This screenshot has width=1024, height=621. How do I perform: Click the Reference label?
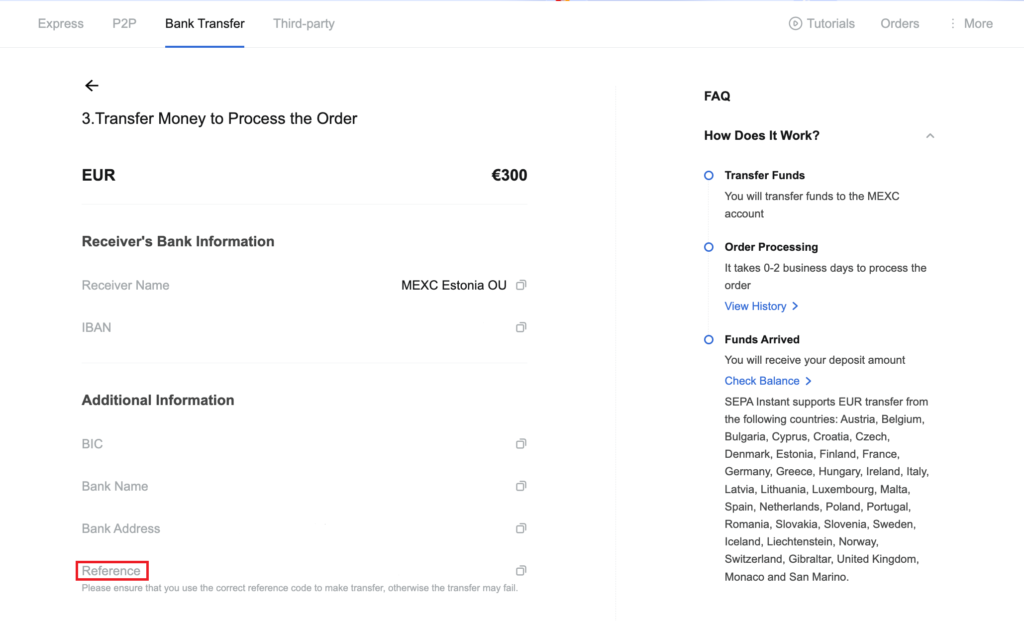click(111, 571)
